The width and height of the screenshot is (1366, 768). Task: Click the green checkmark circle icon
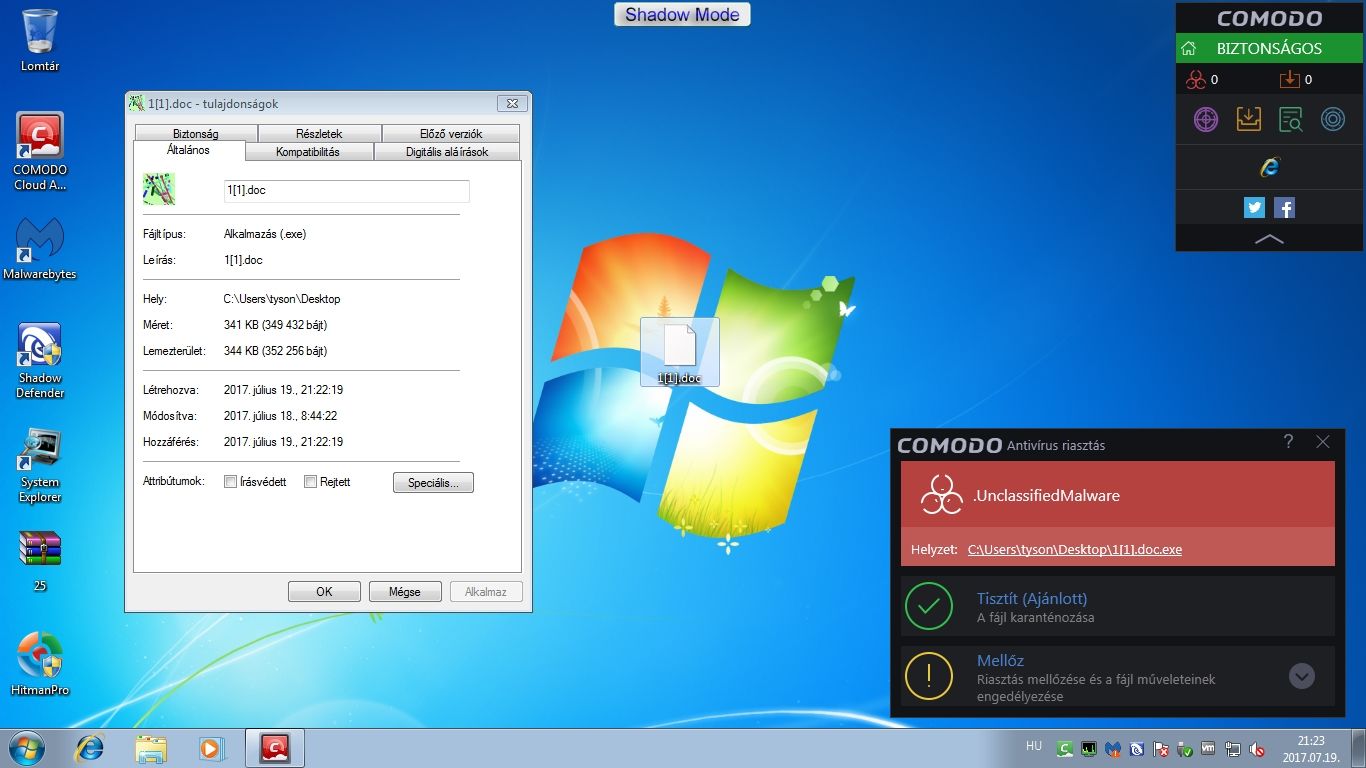click(x=929, y=606)
